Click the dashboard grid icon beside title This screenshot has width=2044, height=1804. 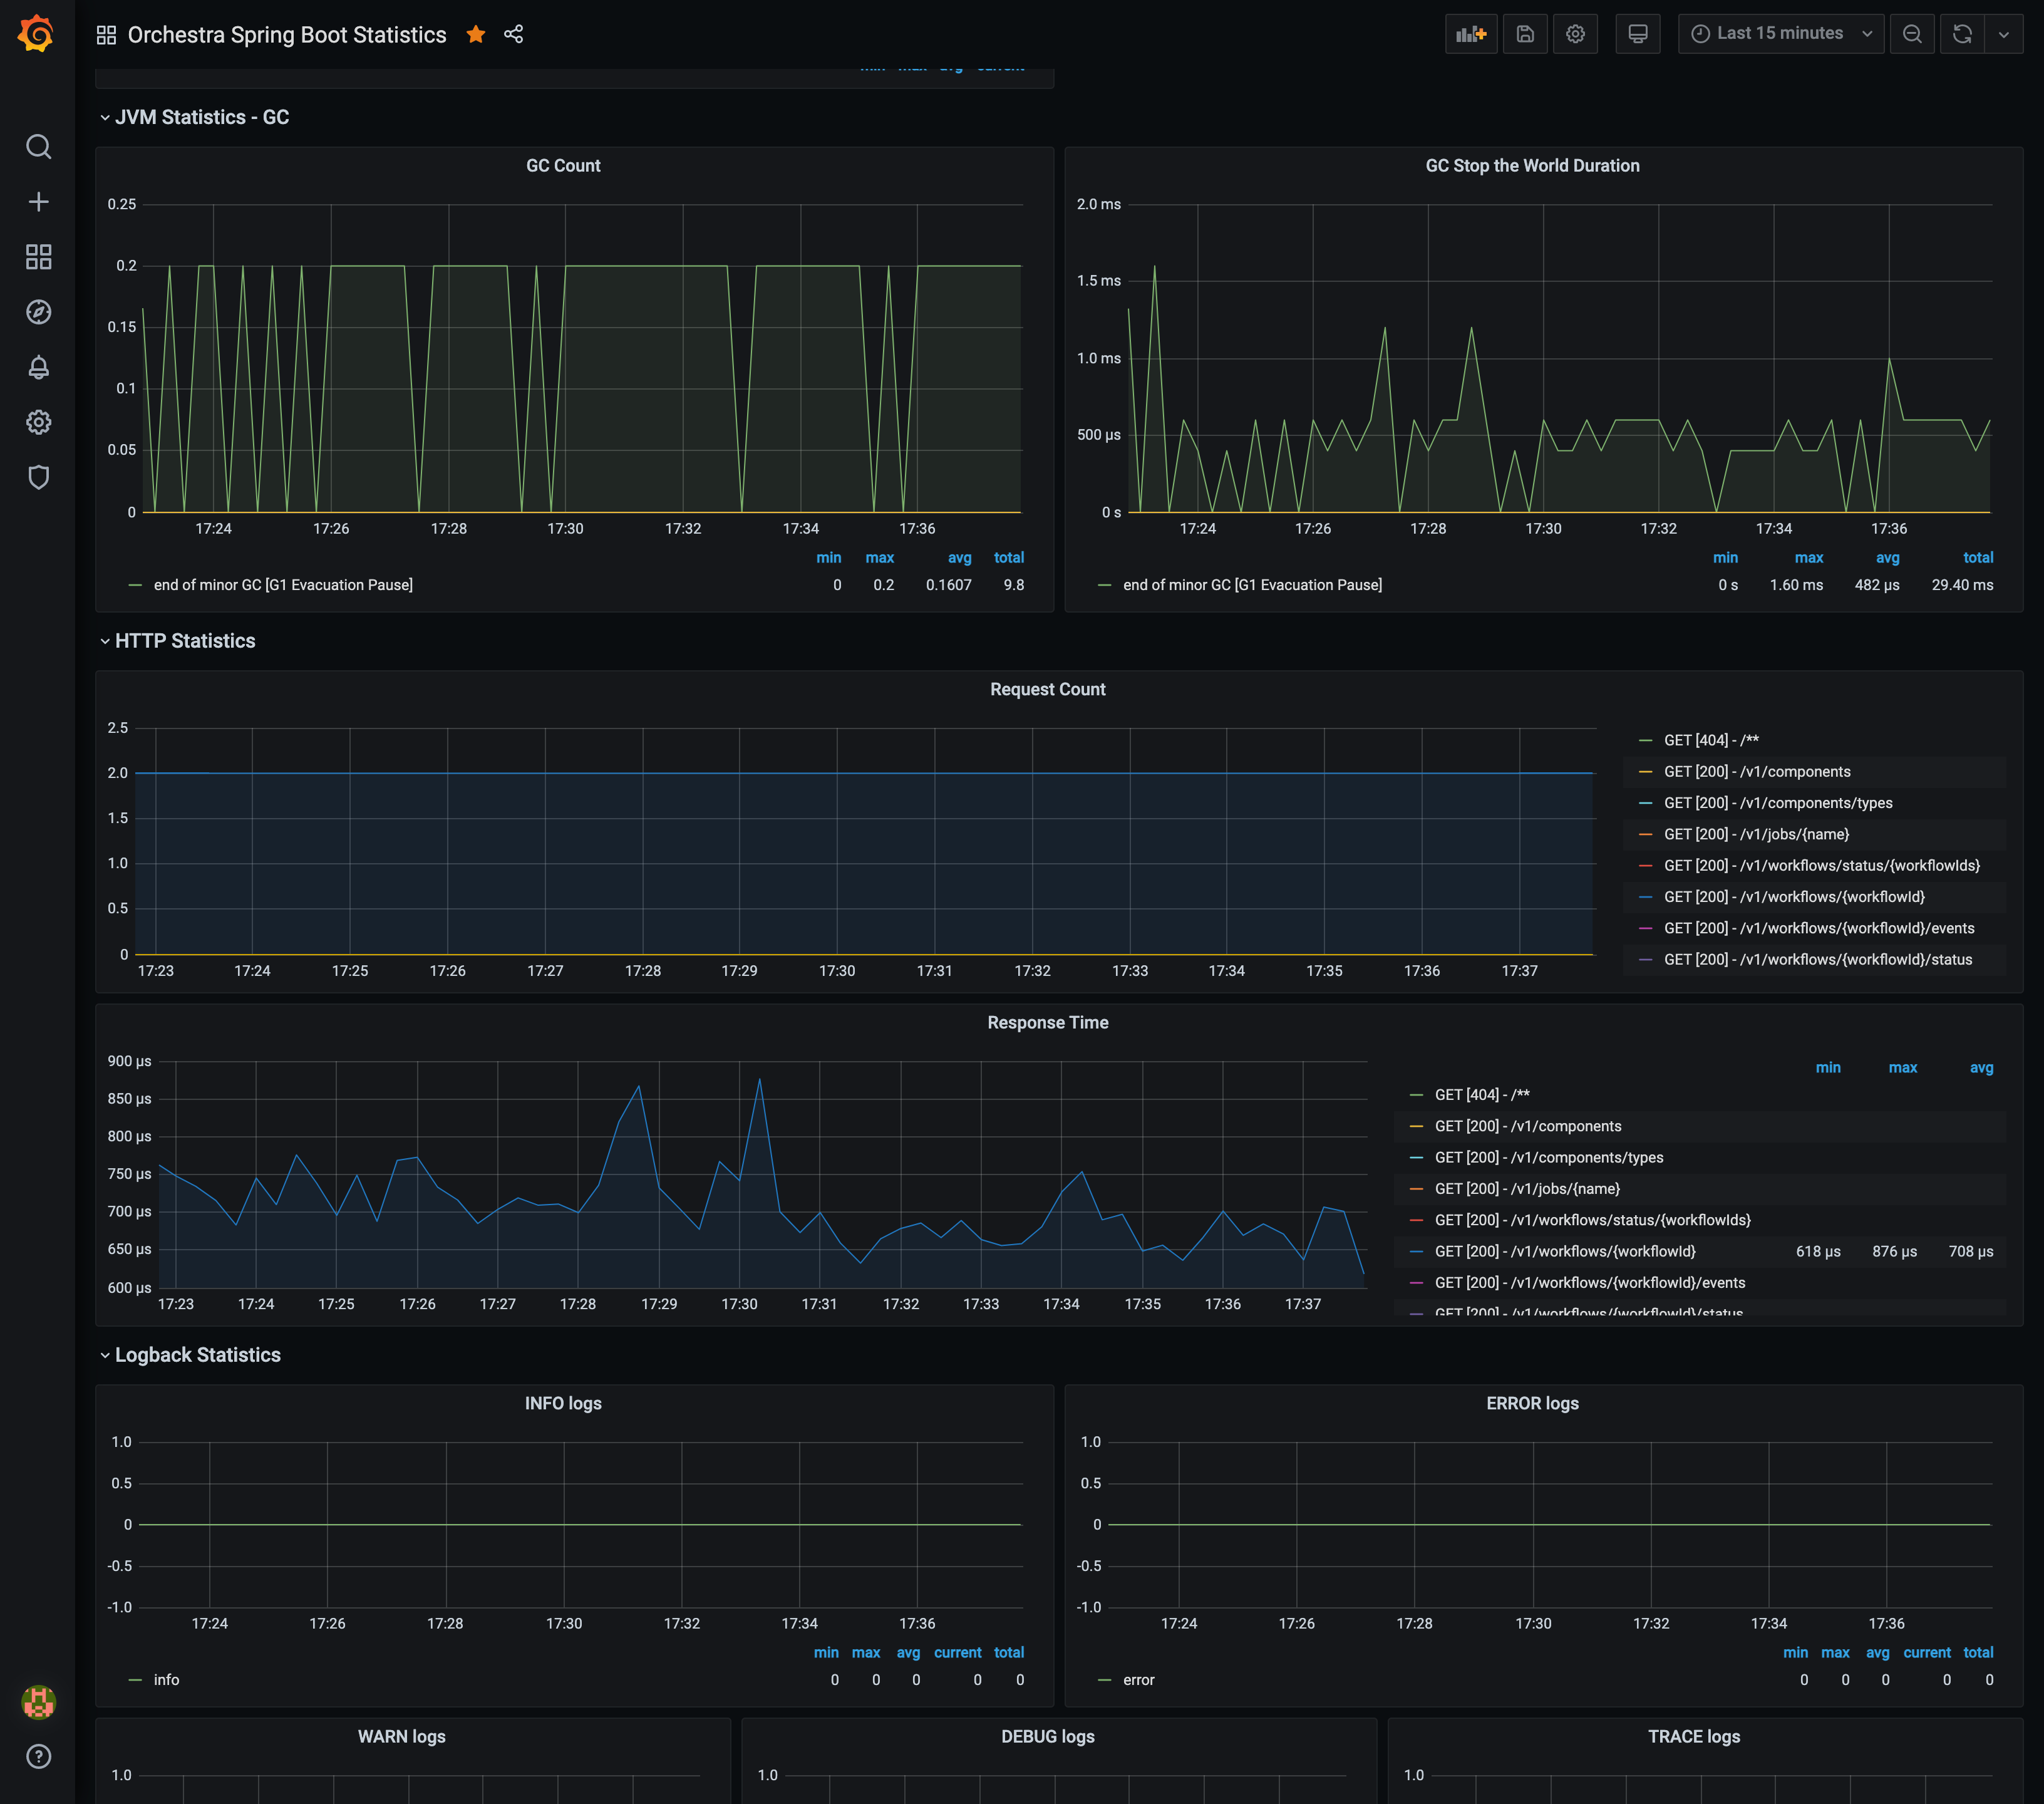[x=106, y=35]
